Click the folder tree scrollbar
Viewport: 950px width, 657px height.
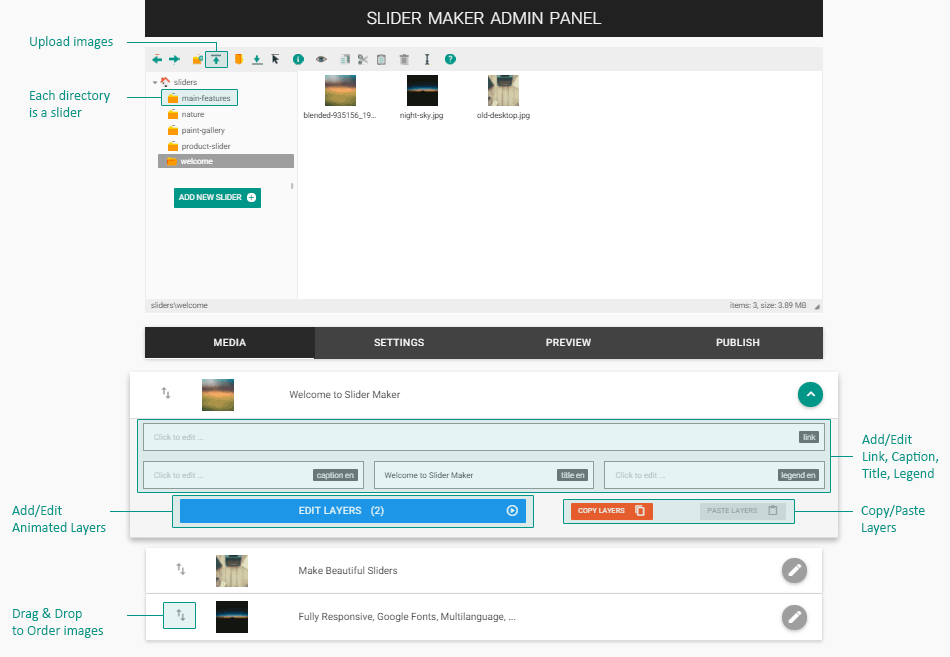click(x=292, y=186)
